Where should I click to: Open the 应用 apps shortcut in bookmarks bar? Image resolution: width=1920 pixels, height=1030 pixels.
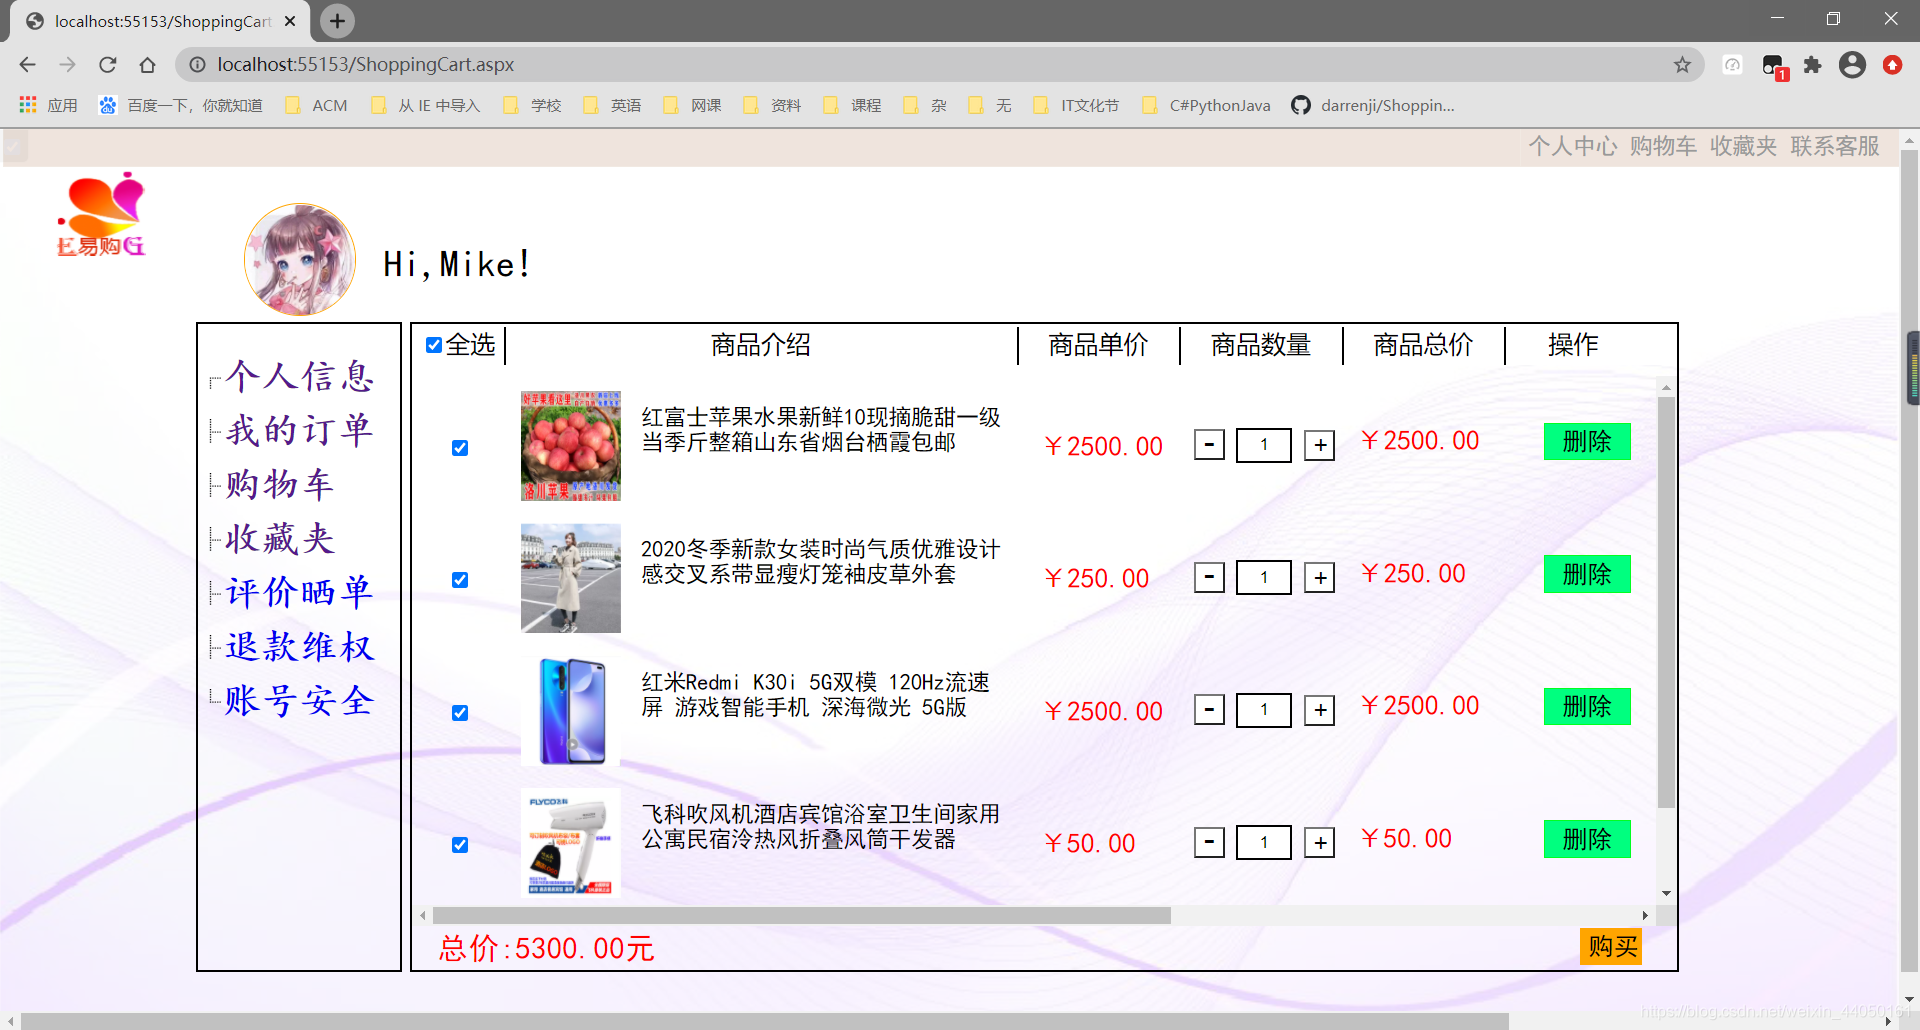47,105
